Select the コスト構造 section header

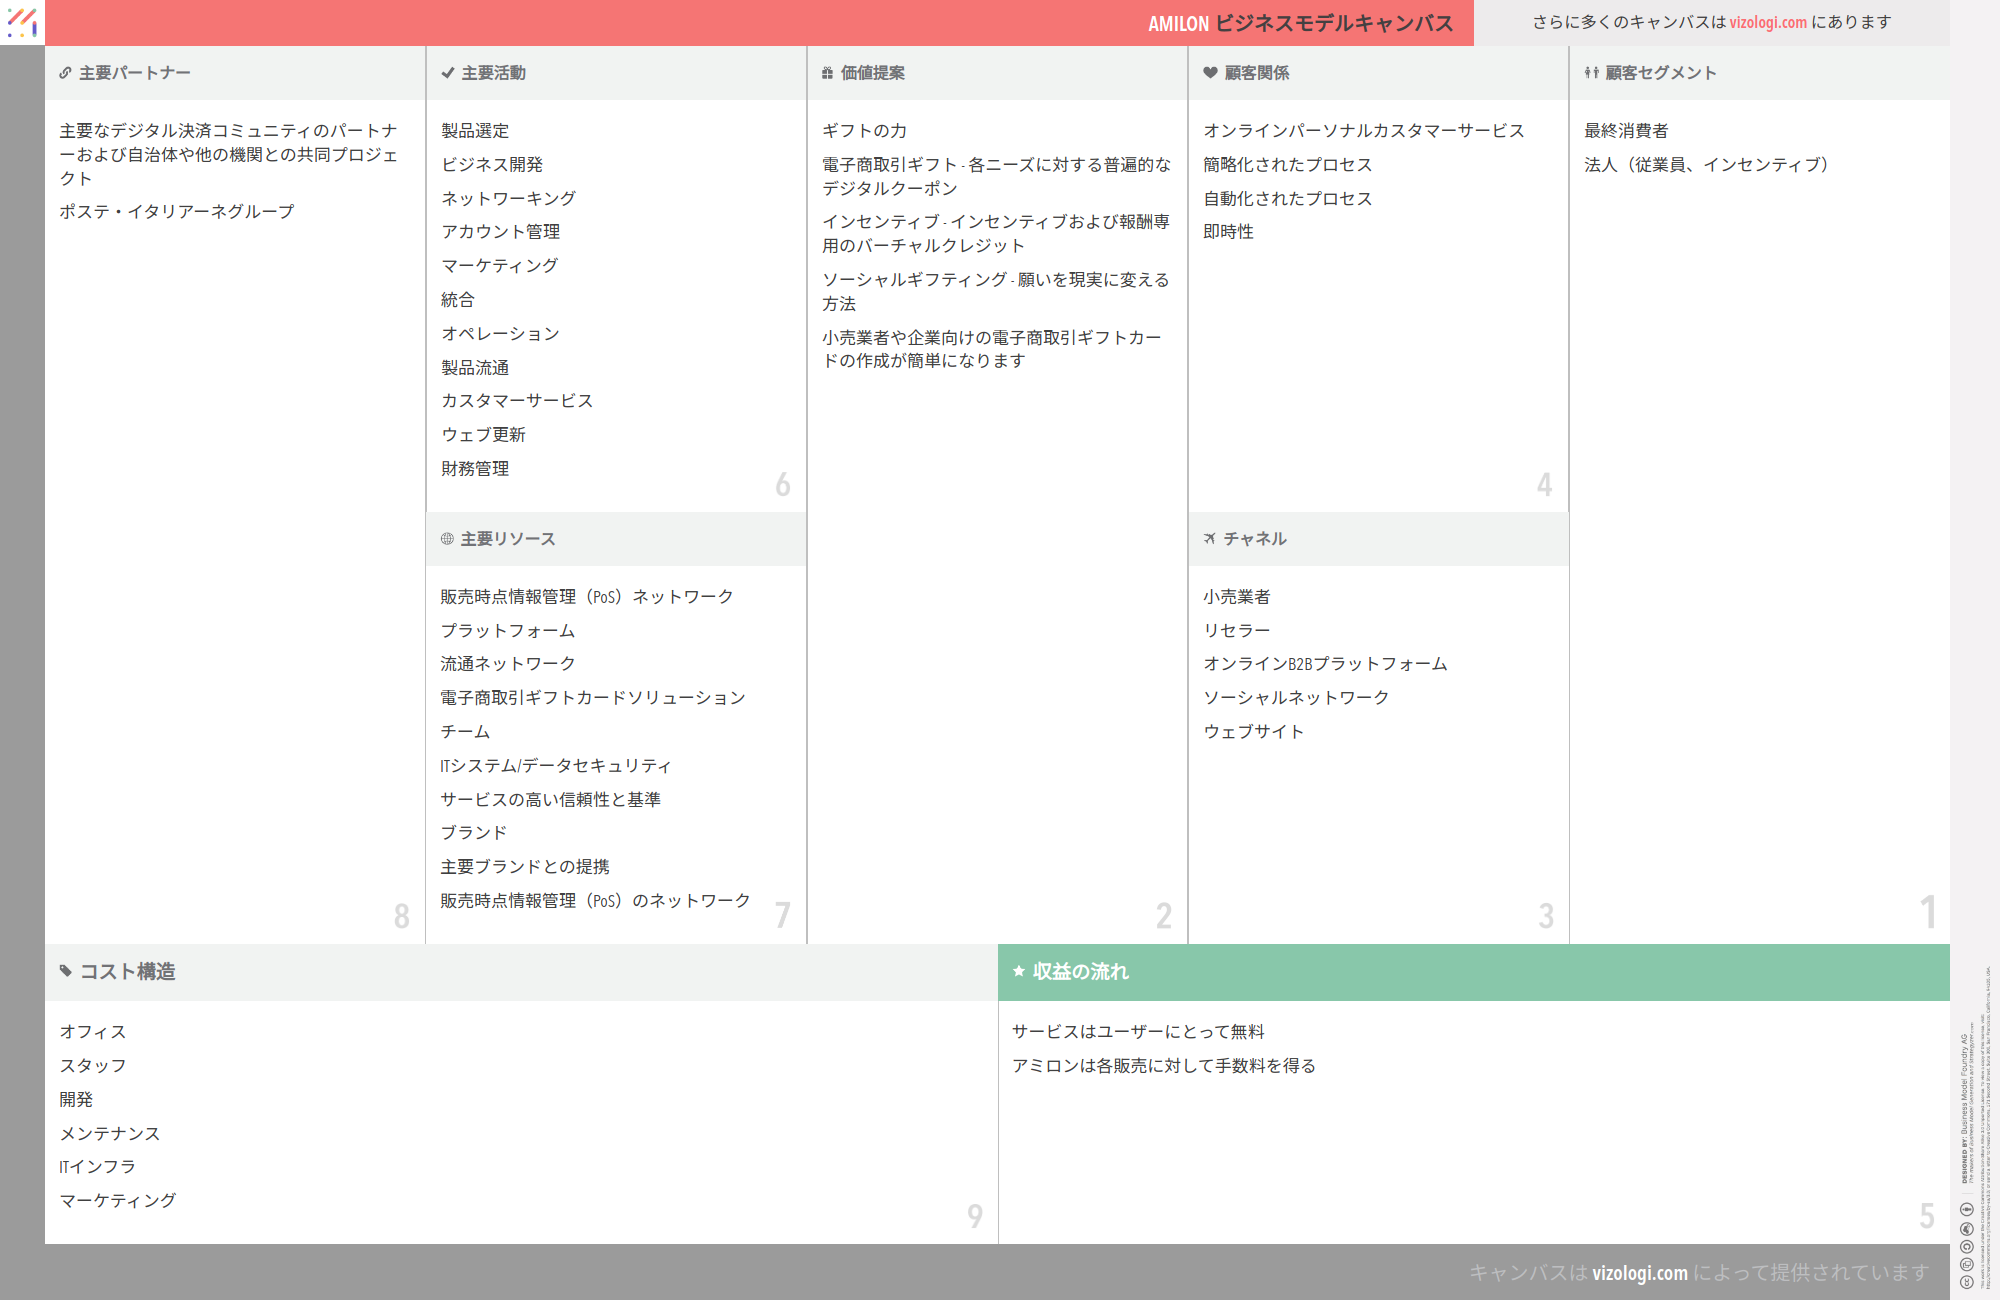pyautogui.click(x=128, y=972)
